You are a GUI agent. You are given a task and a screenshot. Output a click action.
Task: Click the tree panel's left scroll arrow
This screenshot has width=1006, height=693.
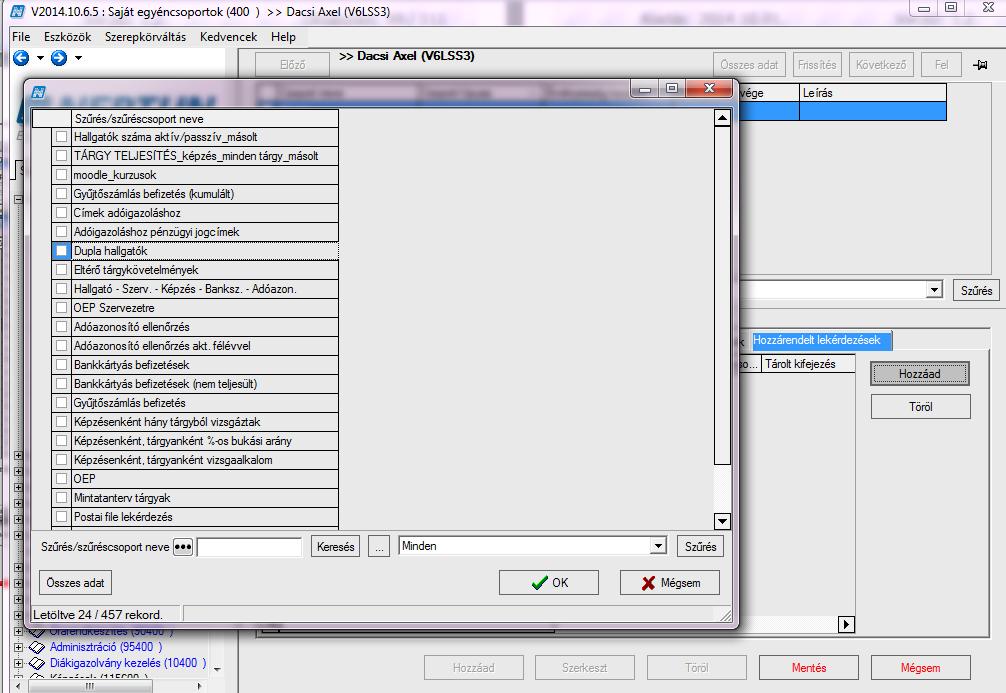click(19, 686)
